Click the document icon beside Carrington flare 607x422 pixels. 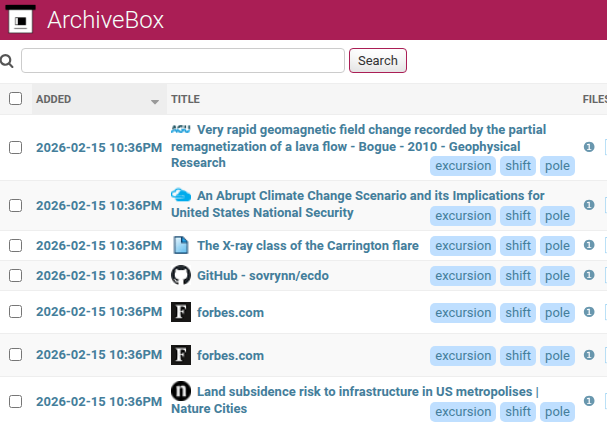pos(180,245)
